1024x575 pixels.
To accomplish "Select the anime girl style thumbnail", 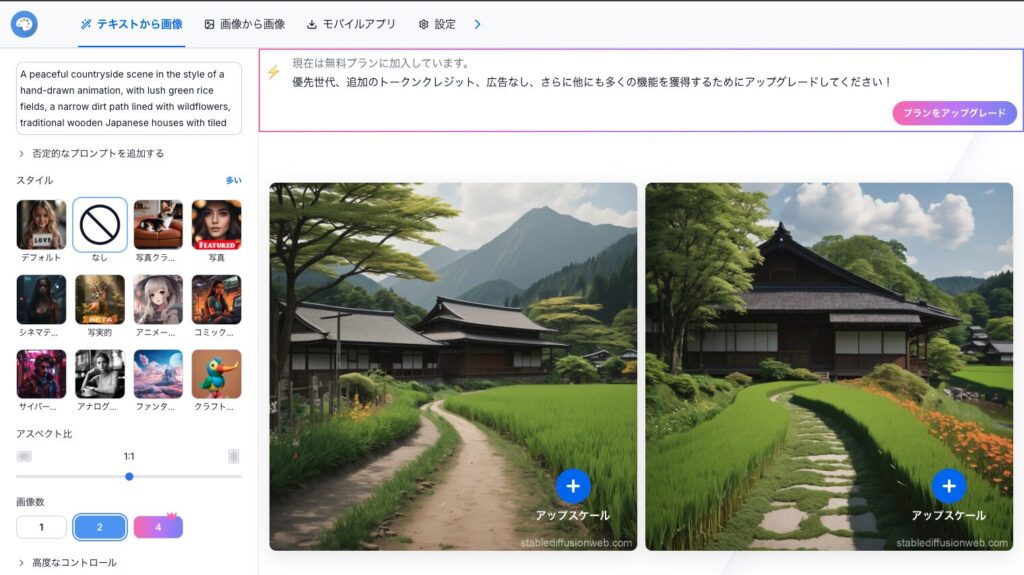I will (x=158, y=300).
